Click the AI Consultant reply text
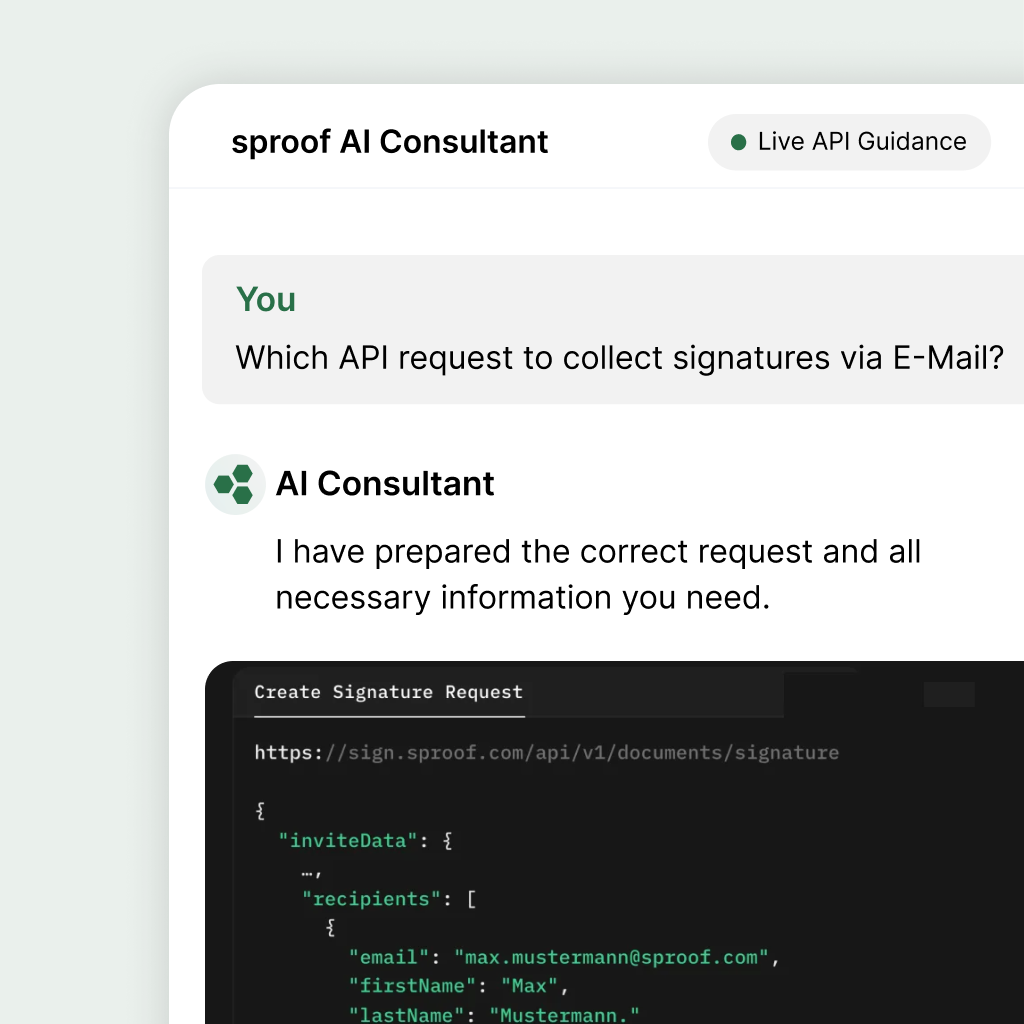The image size is (1024, 1024). [x=598, y=574]
